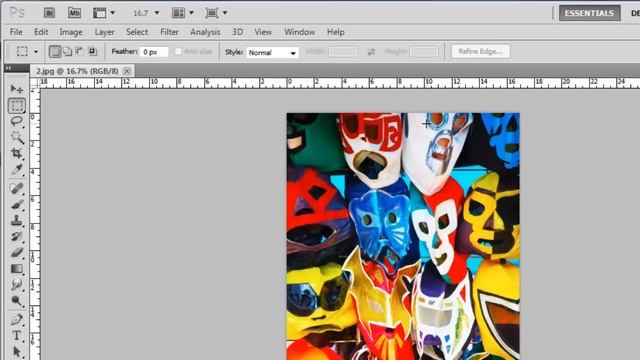This screenshot has width=640, height=360.
Task: Select the Dodge tool
Action: (x=17, y=301)
